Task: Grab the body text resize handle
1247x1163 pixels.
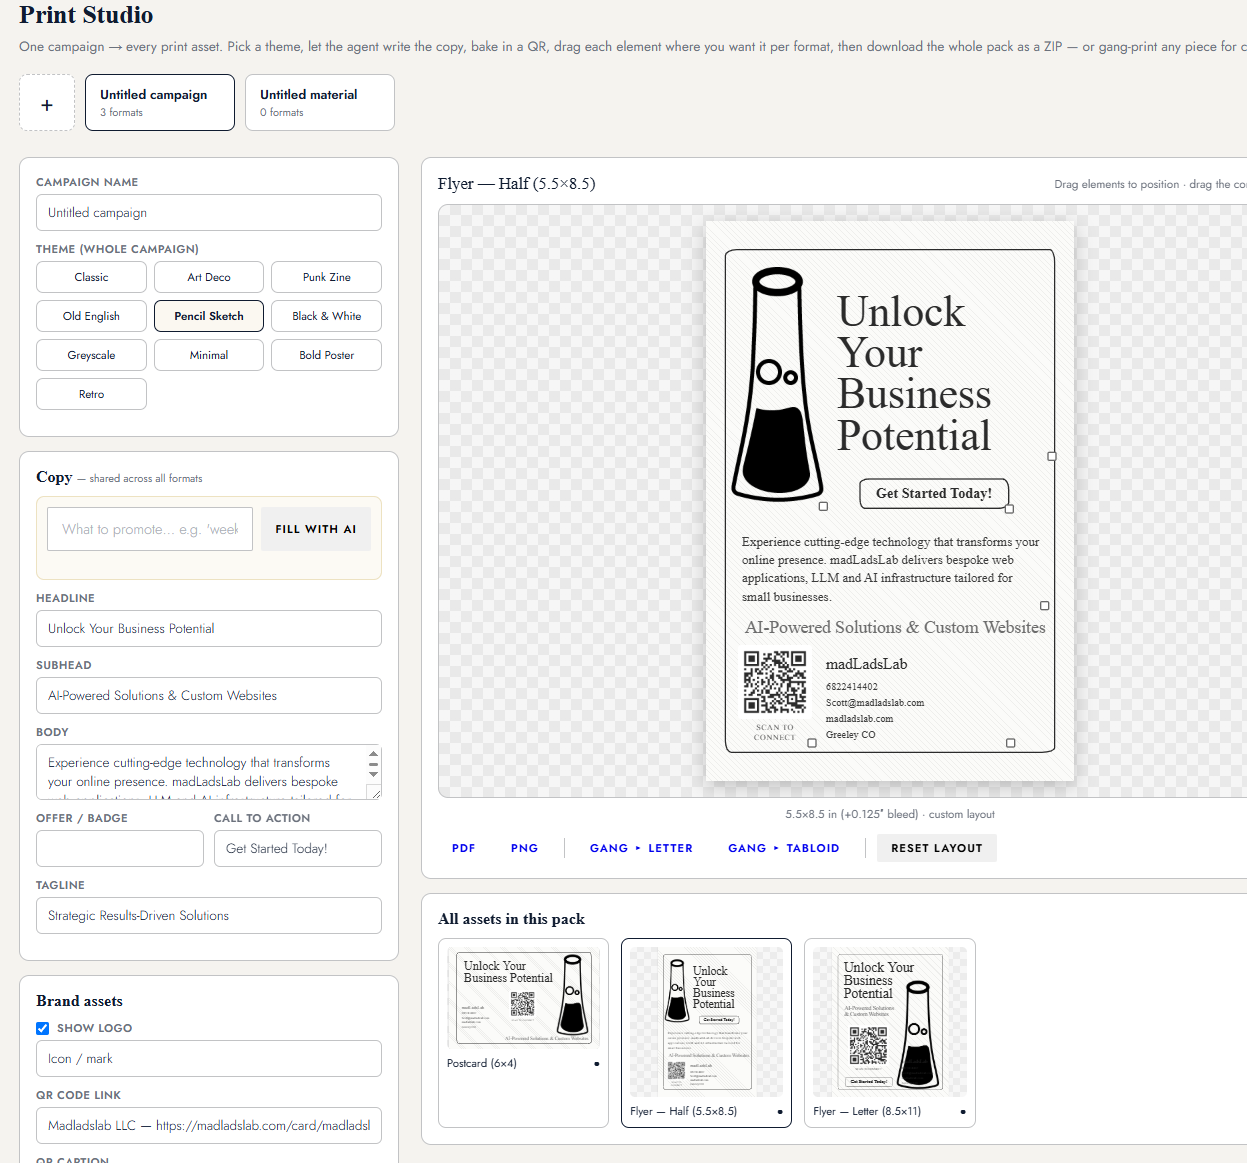Action: click(1045, 606)
